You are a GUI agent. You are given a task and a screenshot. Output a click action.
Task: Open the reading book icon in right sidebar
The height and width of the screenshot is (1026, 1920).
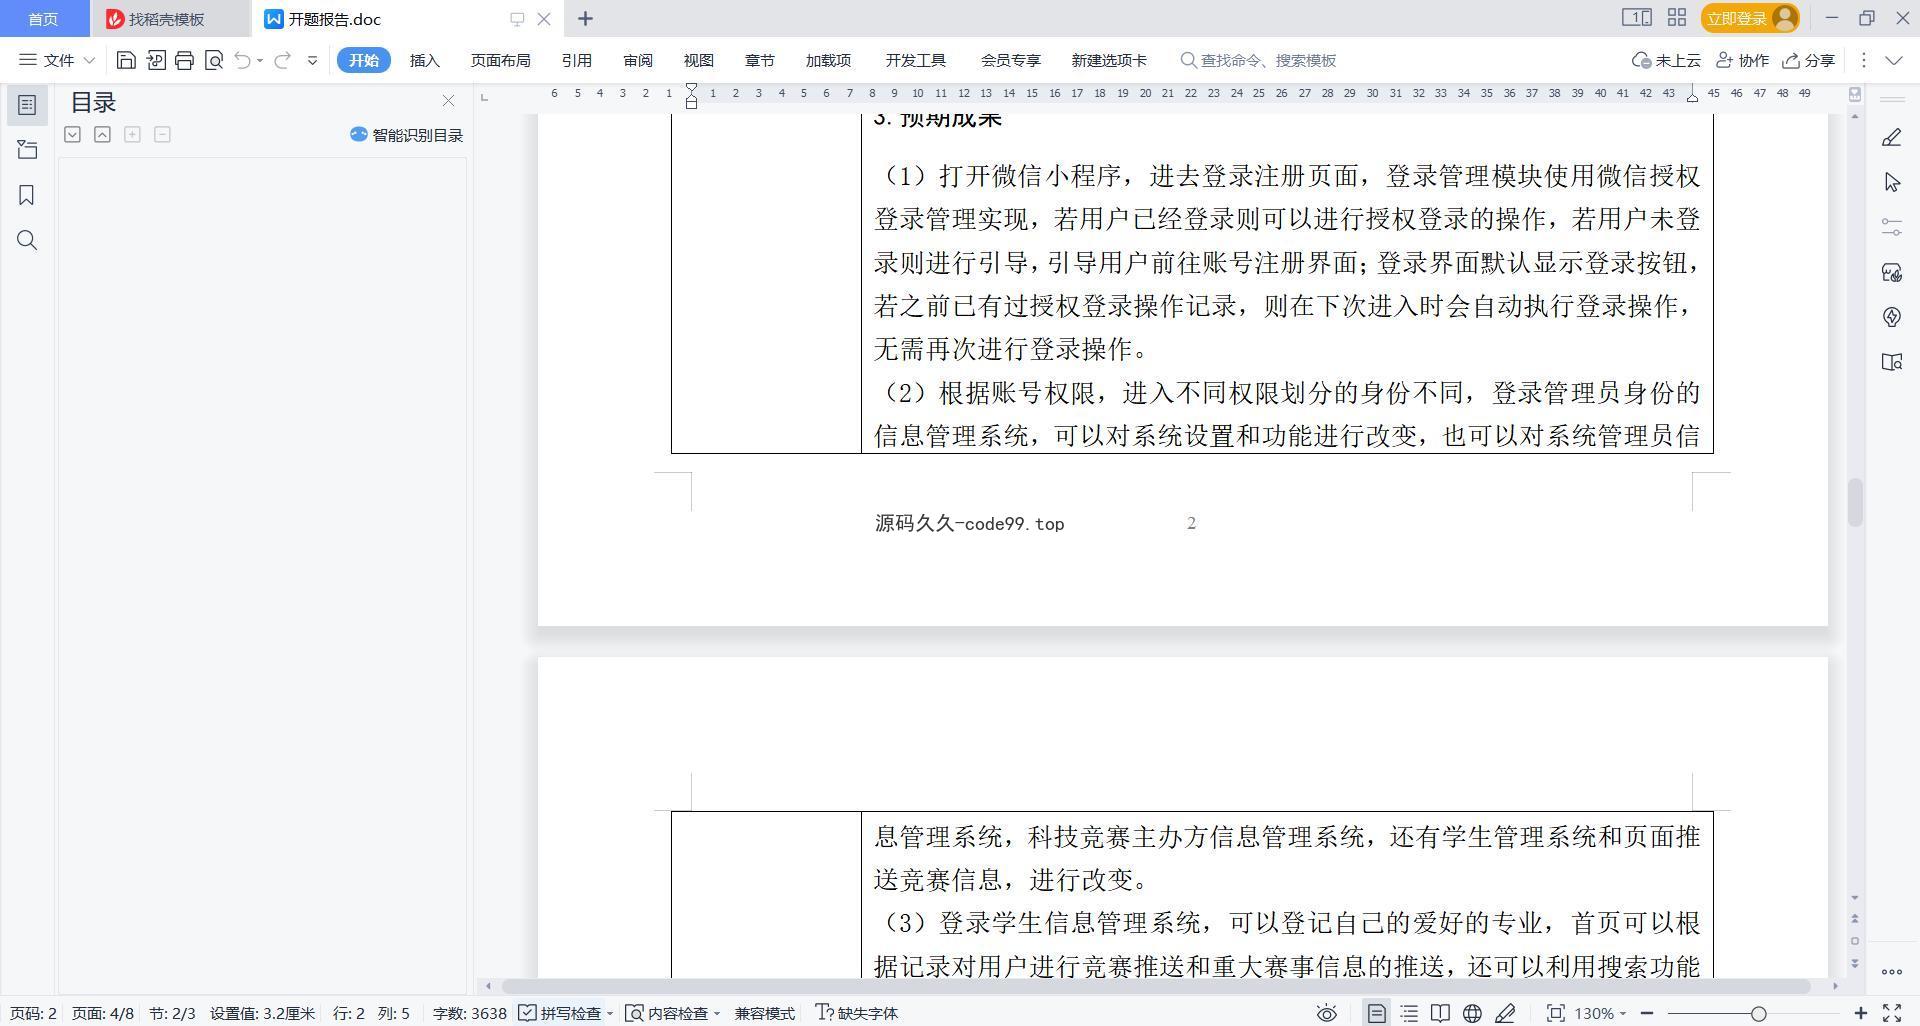click(1891, 362)
